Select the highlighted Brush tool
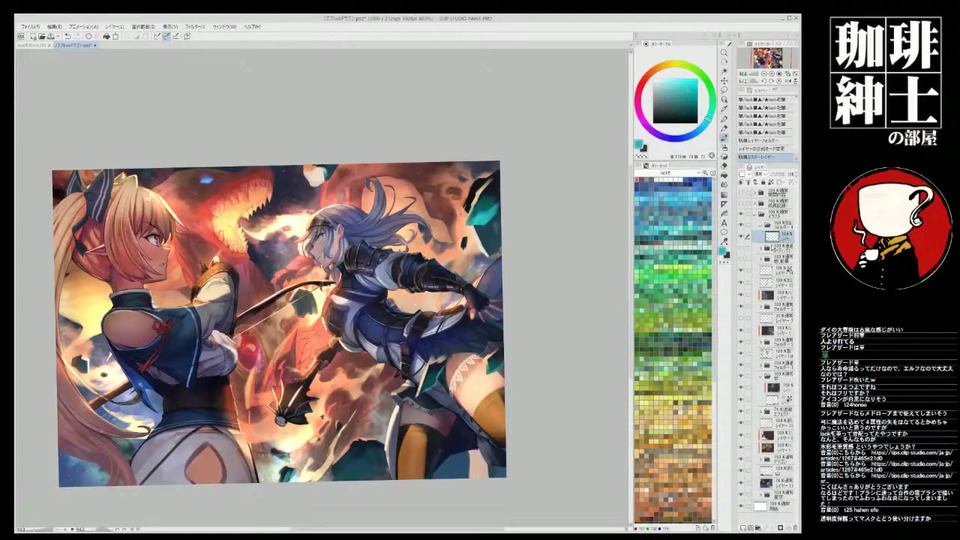 click(x=724, y=138)
